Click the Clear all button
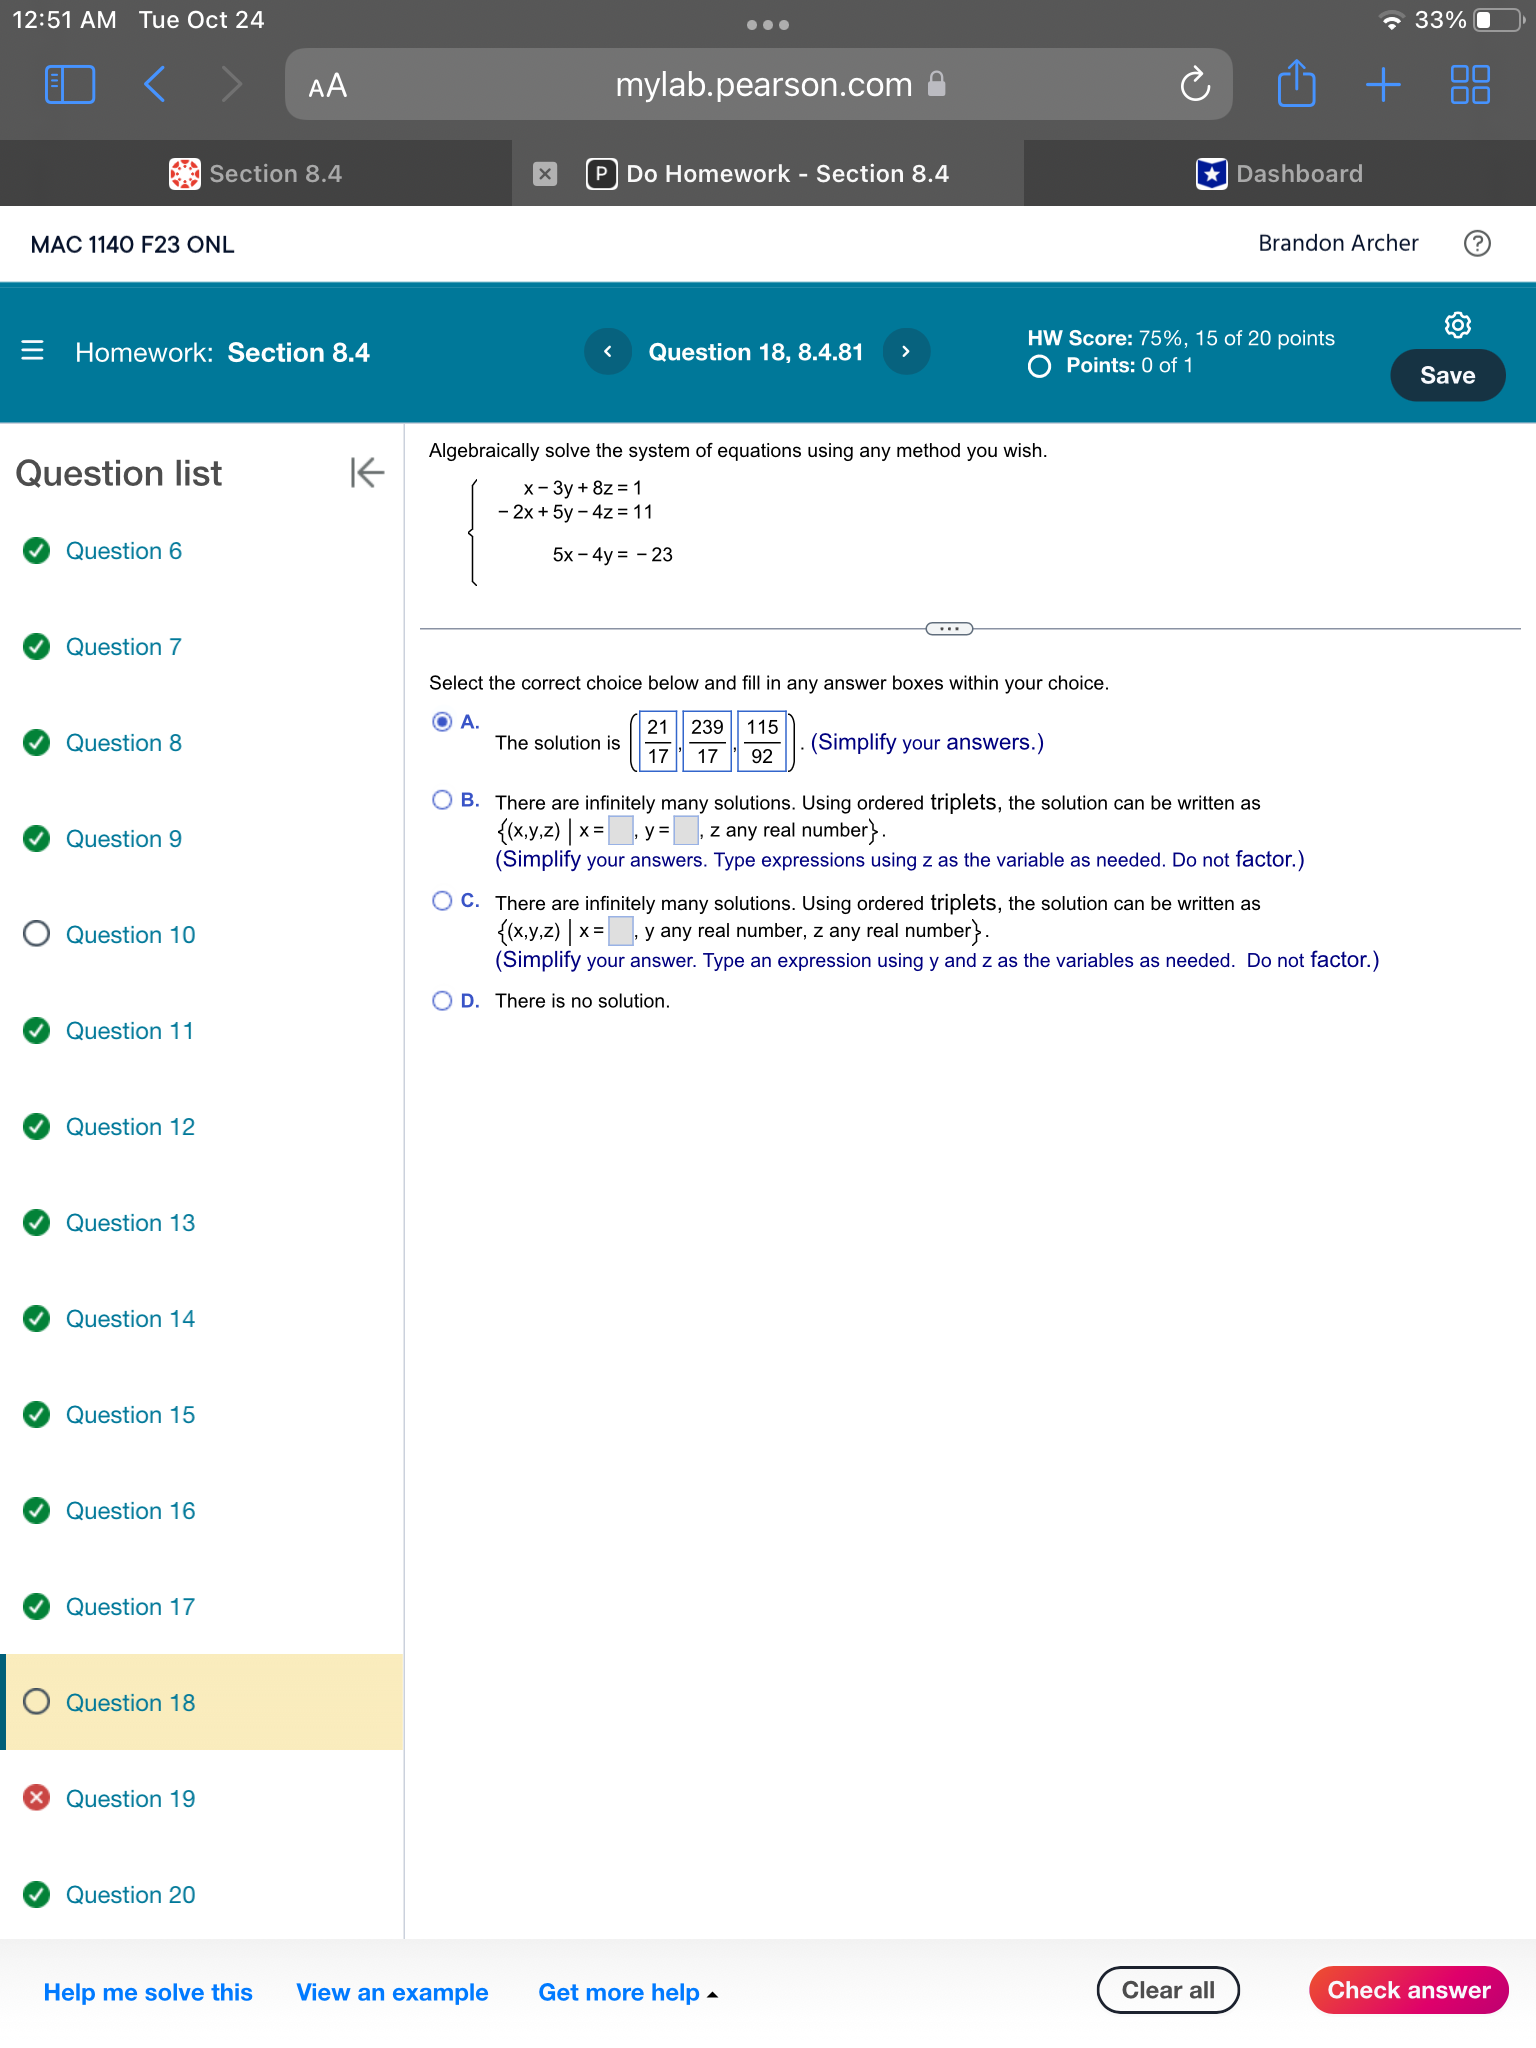This screenshot has width=1536, height=2048. (1168, 1990)
